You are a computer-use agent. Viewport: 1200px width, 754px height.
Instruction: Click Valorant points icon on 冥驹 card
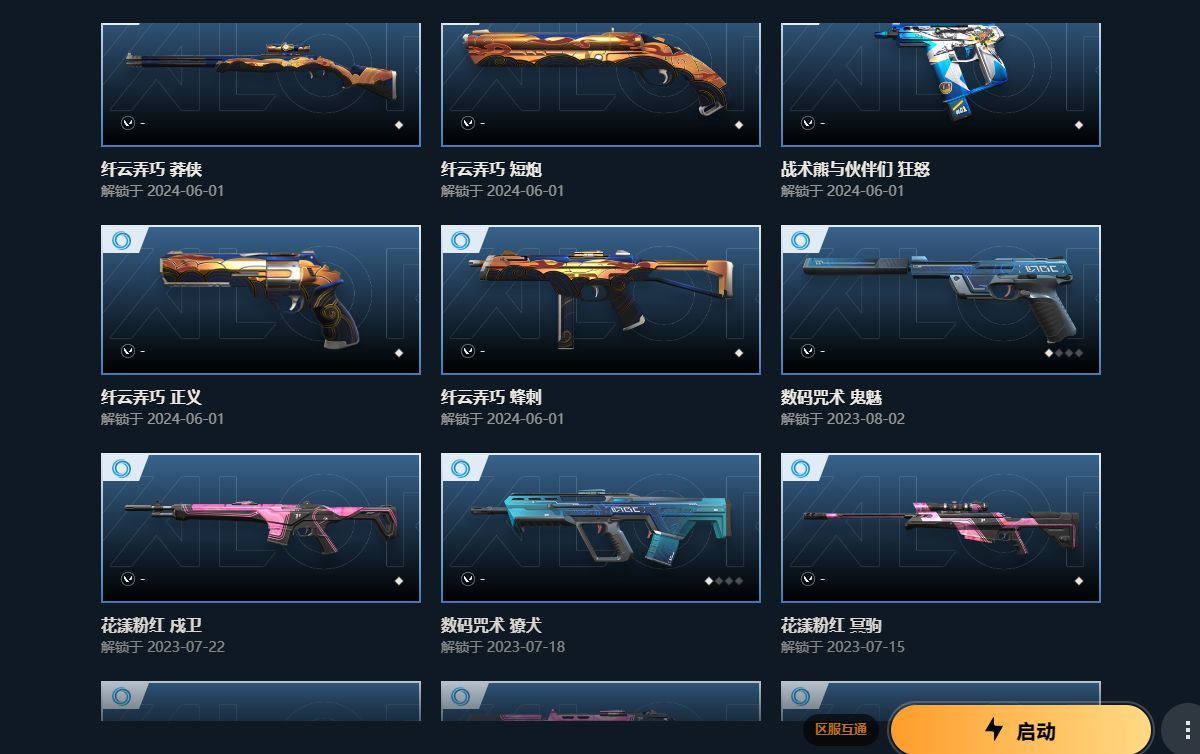click(x=807, y=579)
